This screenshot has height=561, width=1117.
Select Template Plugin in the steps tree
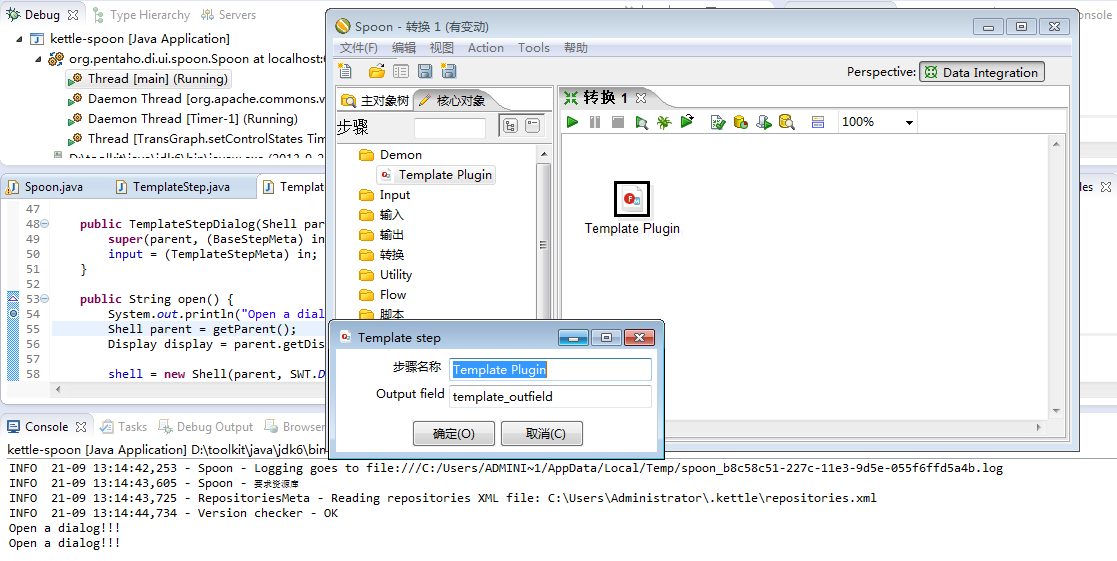coord(436,174)
